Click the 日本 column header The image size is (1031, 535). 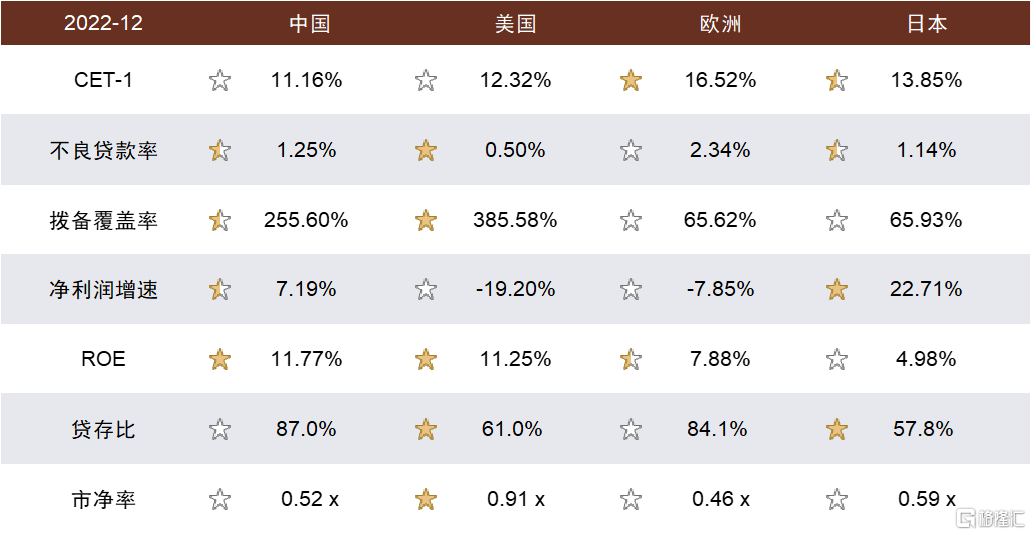point(926,24)
